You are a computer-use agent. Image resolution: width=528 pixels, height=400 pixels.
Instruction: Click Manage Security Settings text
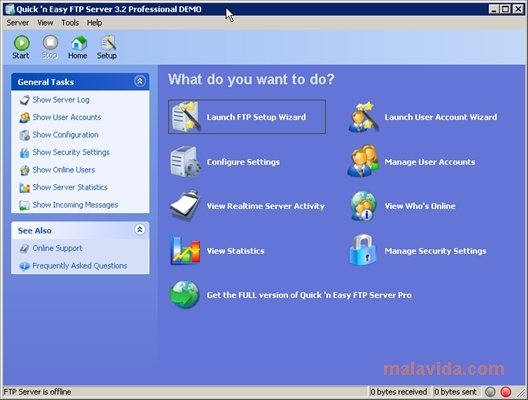coord(435,251)
